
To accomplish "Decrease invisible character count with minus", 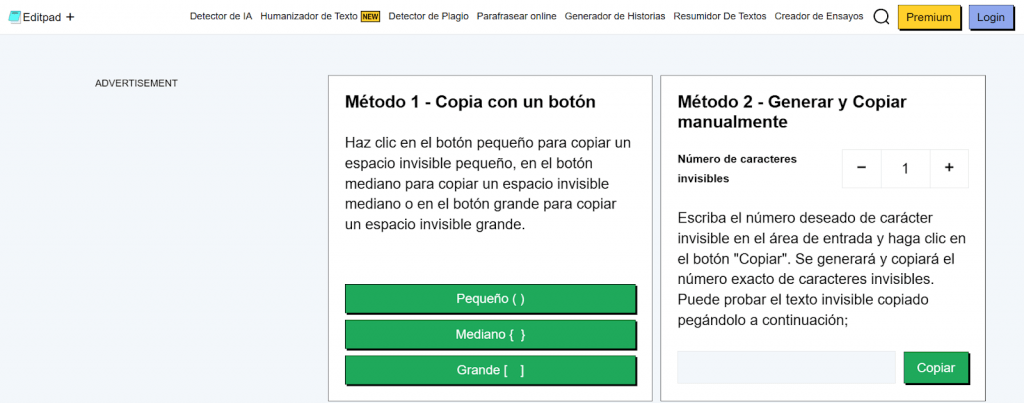I will coord(861,168).
